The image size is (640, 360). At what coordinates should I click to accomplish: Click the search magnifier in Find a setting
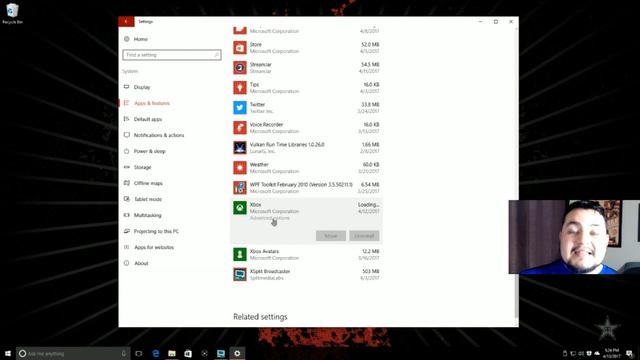[x=216, y=55]
